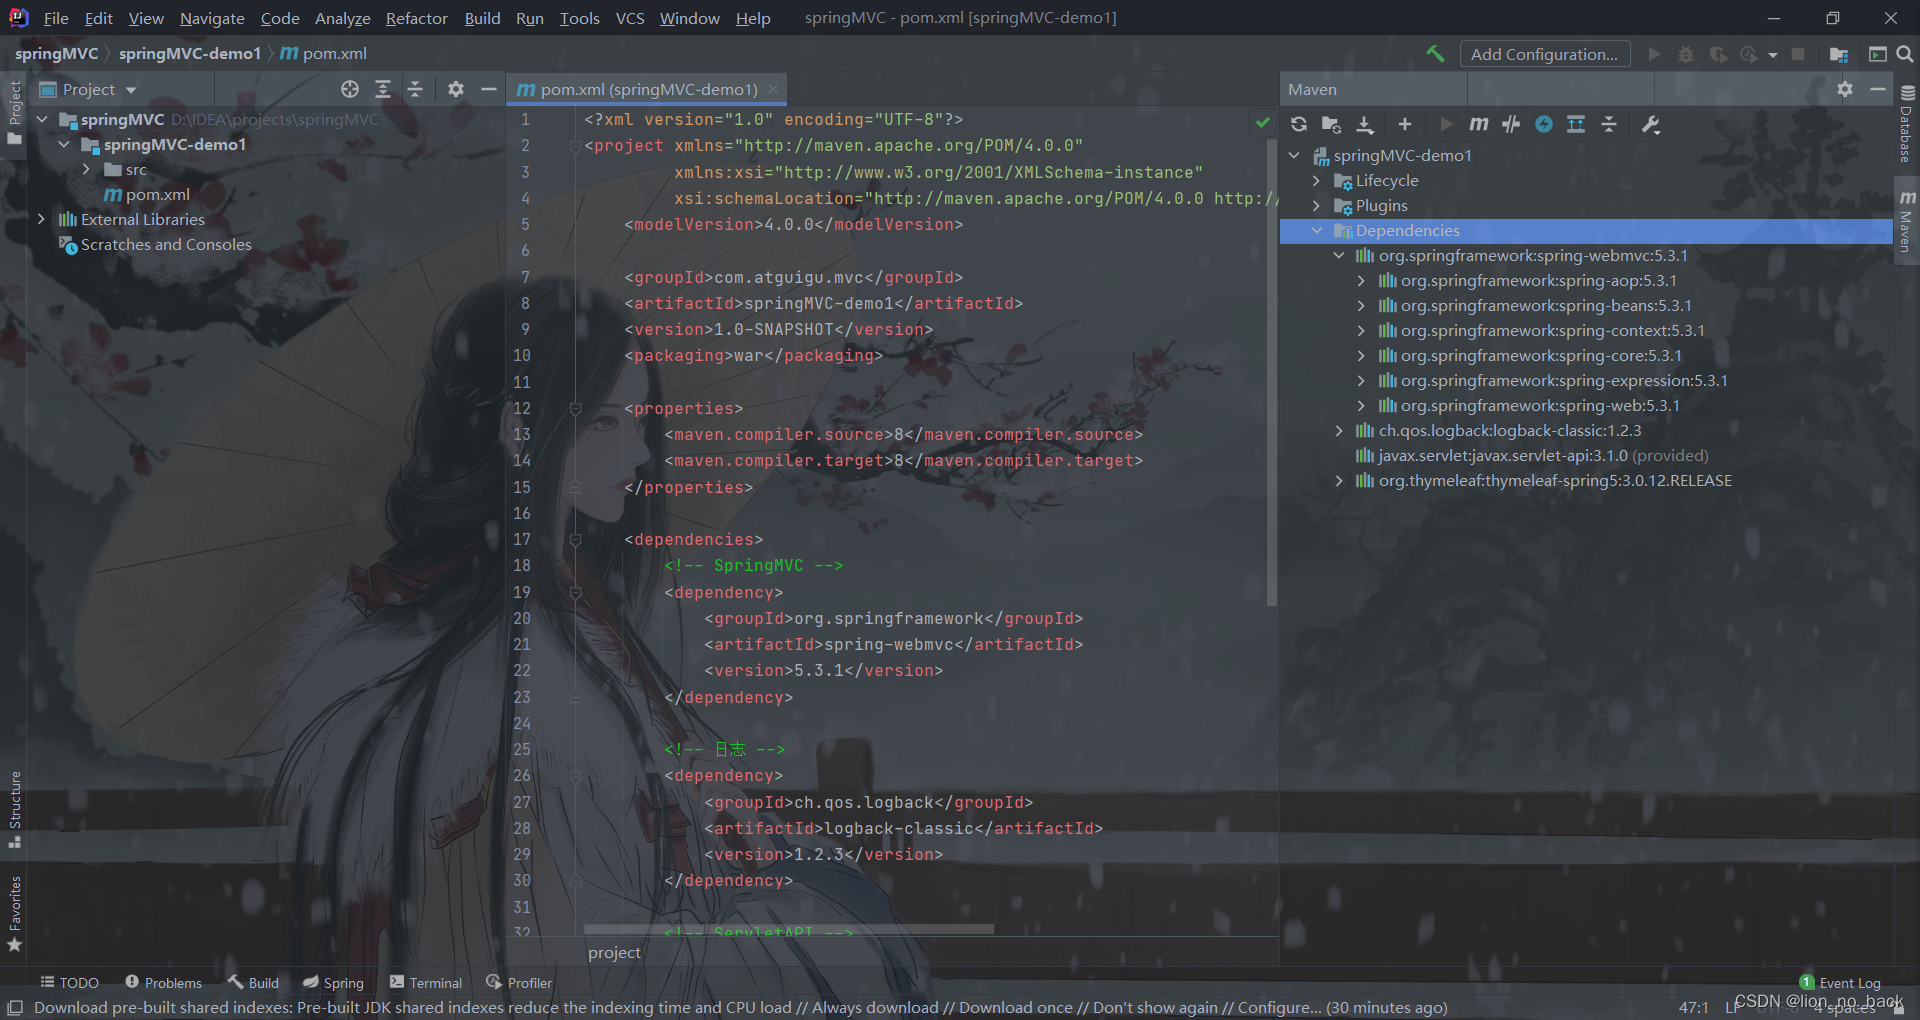
Task: Expand the src folder
Action: (87, 169)
